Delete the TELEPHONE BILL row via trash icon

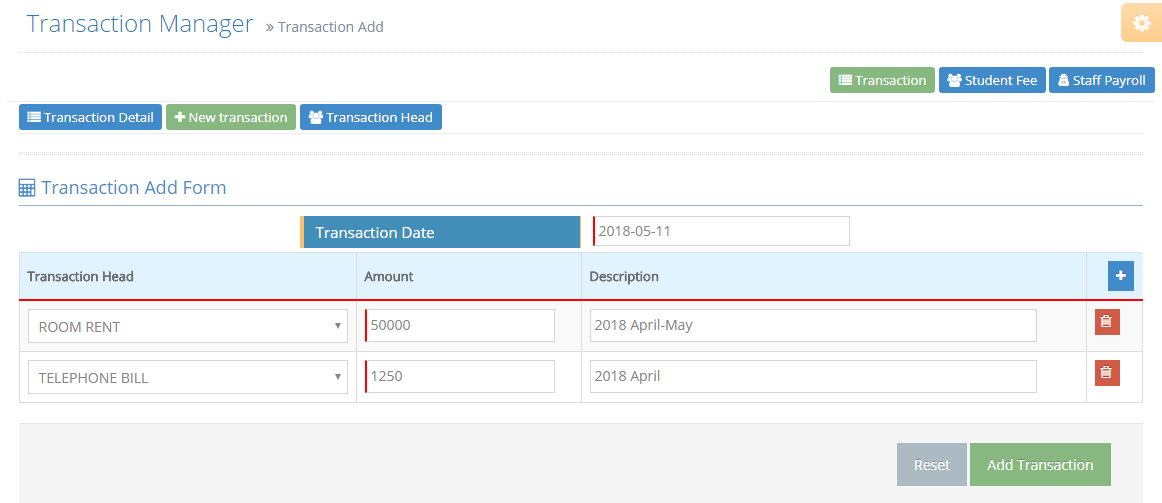1106,373
